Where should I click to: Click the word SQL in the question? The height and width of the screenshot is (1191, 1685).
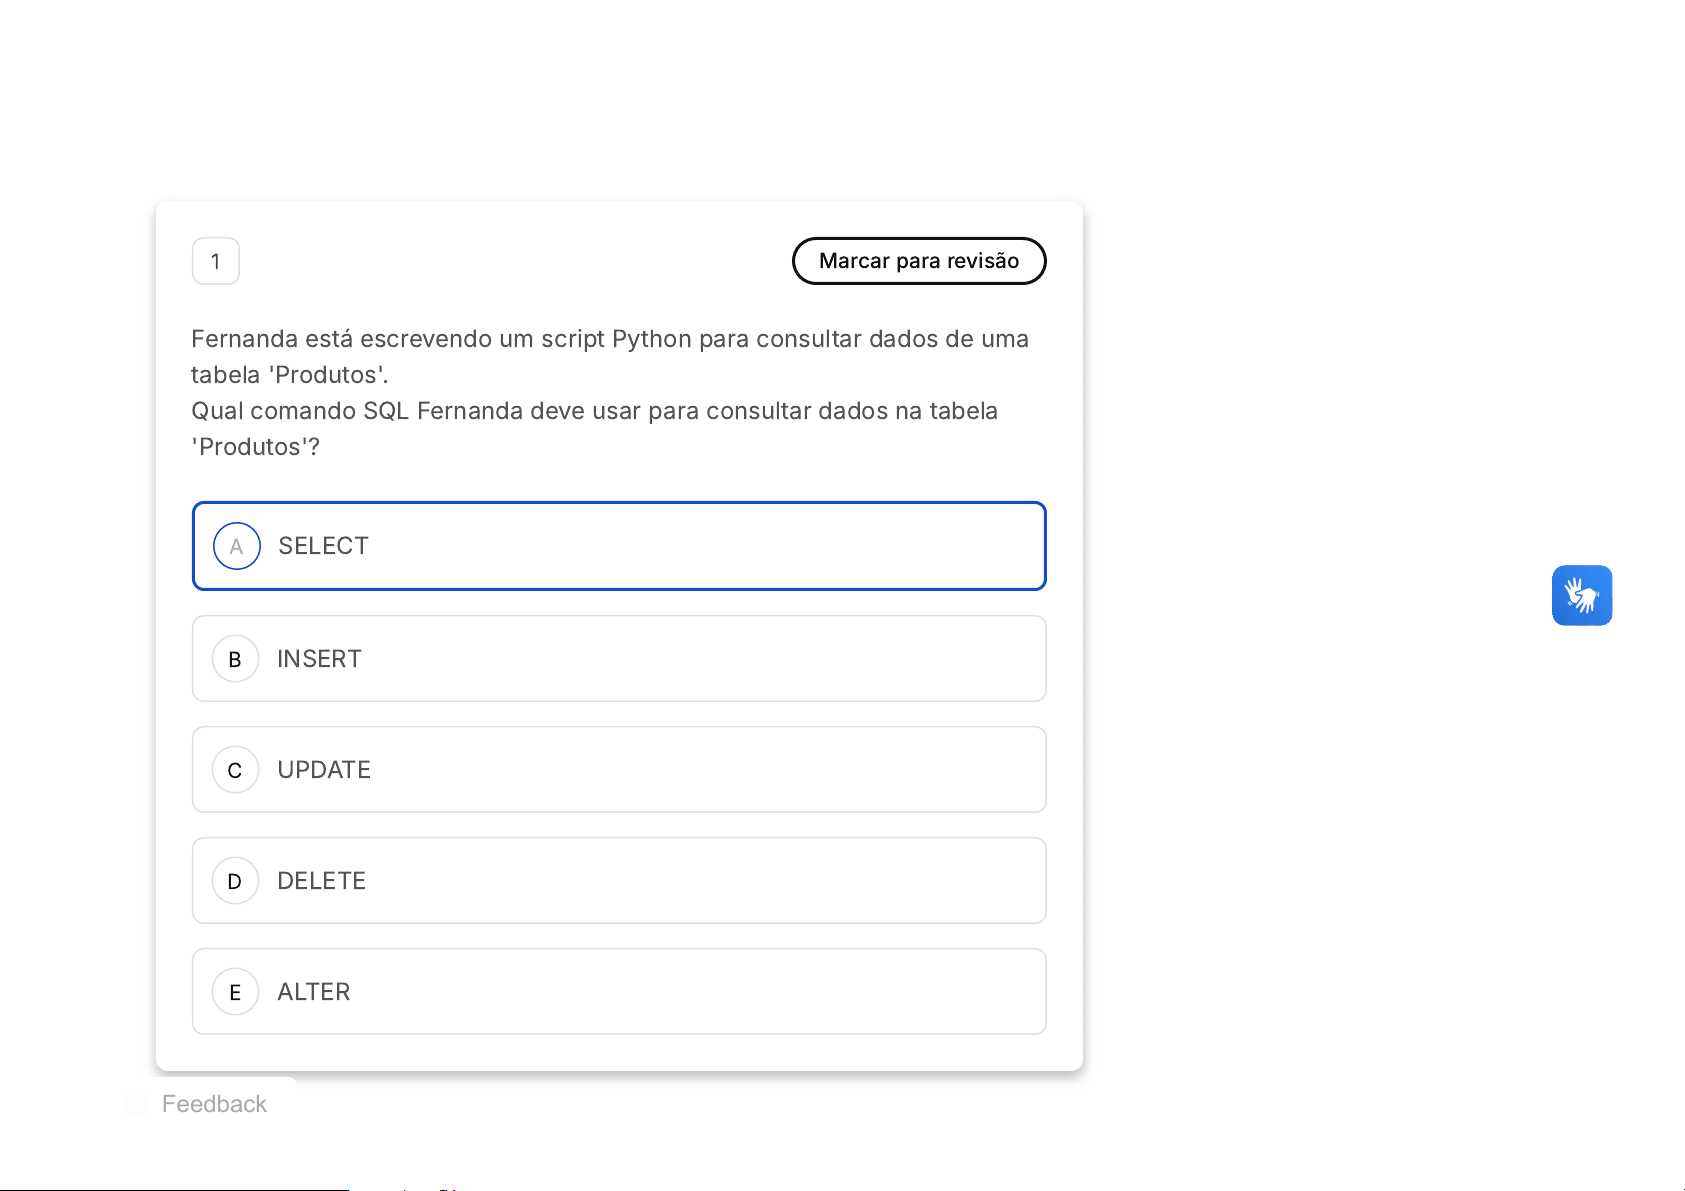click(x=385, y=411)
